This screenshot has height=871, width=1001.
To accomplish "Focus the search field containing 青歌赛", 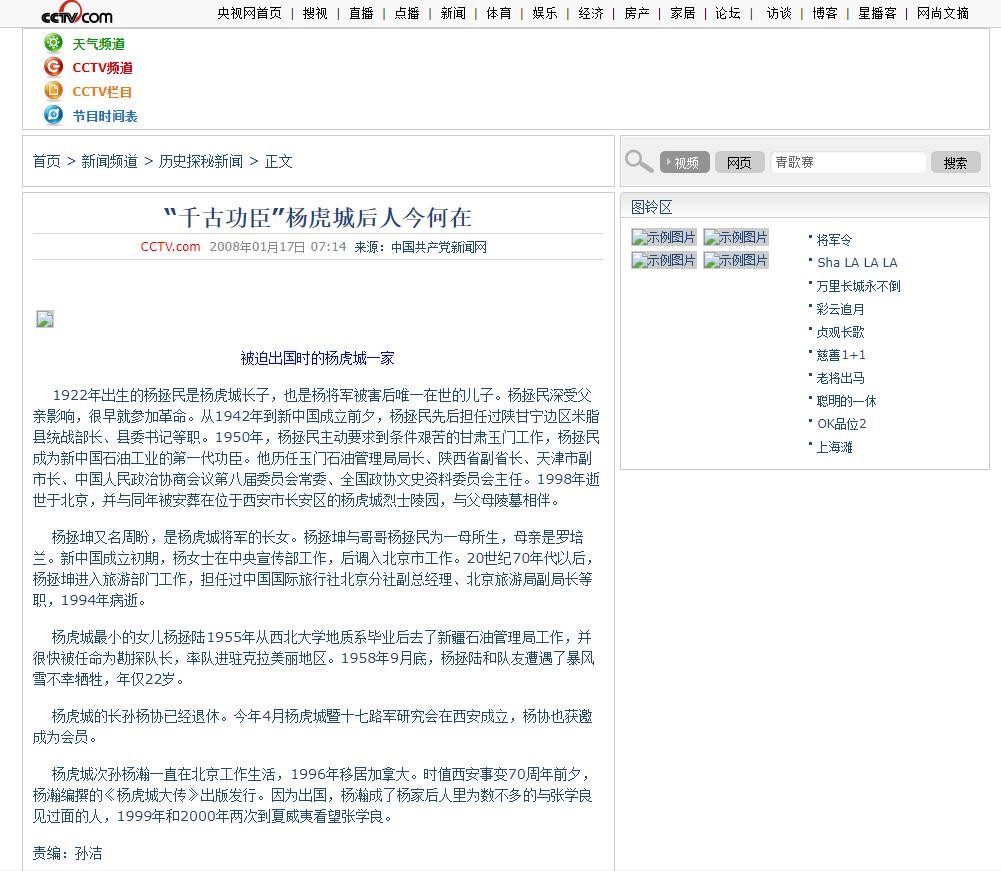I will point(848,162).
